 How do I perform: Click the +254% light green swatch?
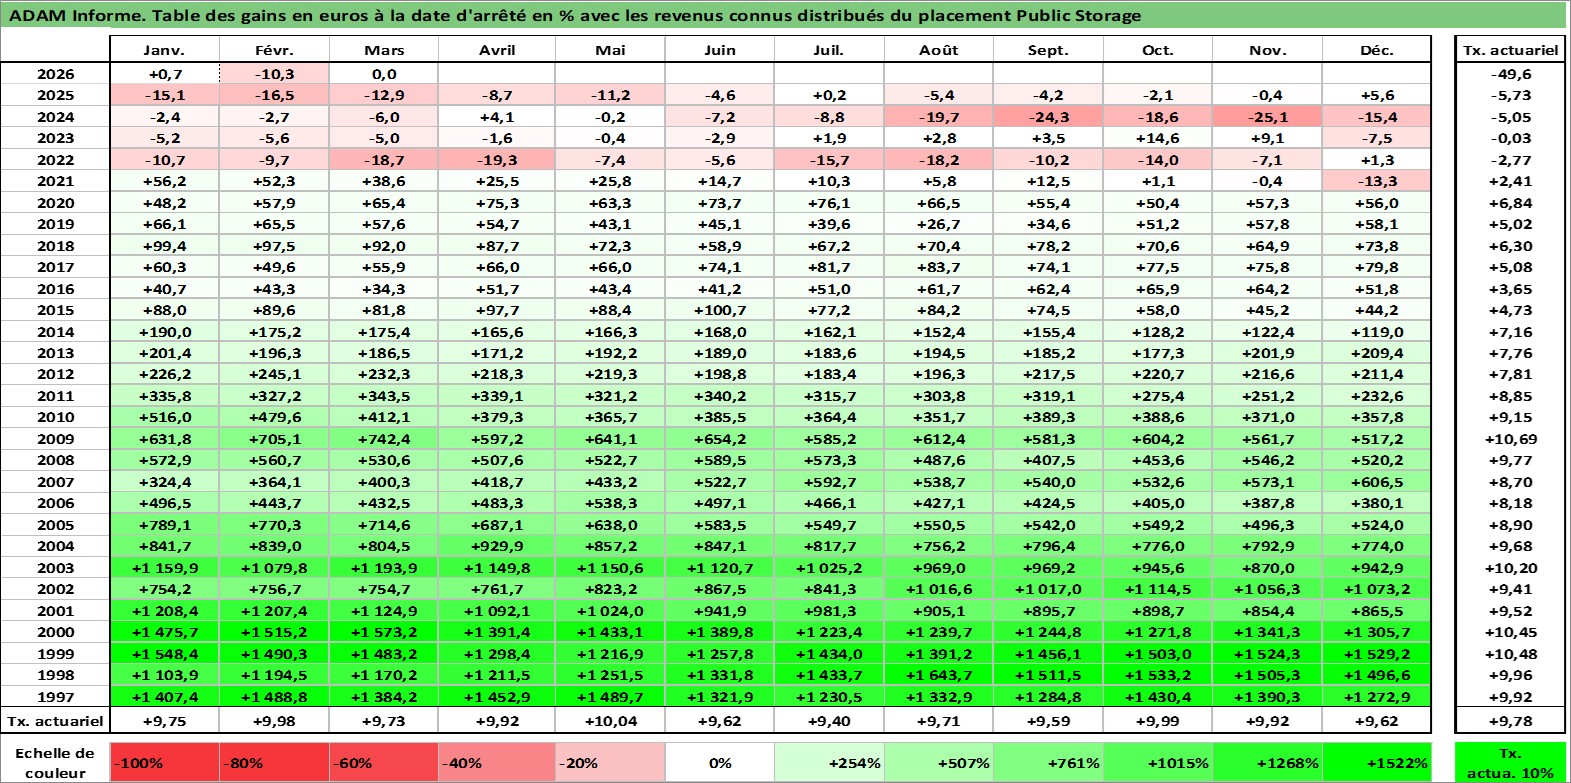829,762
